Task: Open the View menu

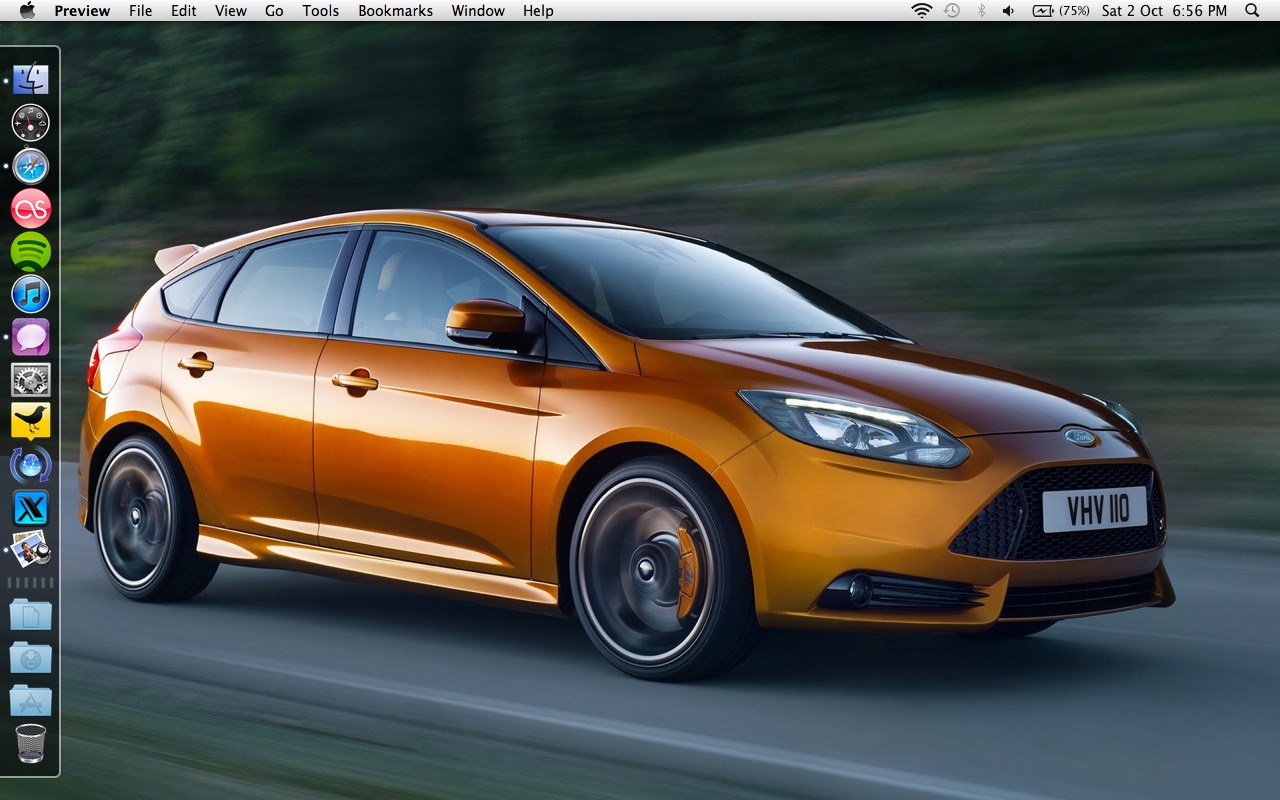Action: tap(231, 11)
